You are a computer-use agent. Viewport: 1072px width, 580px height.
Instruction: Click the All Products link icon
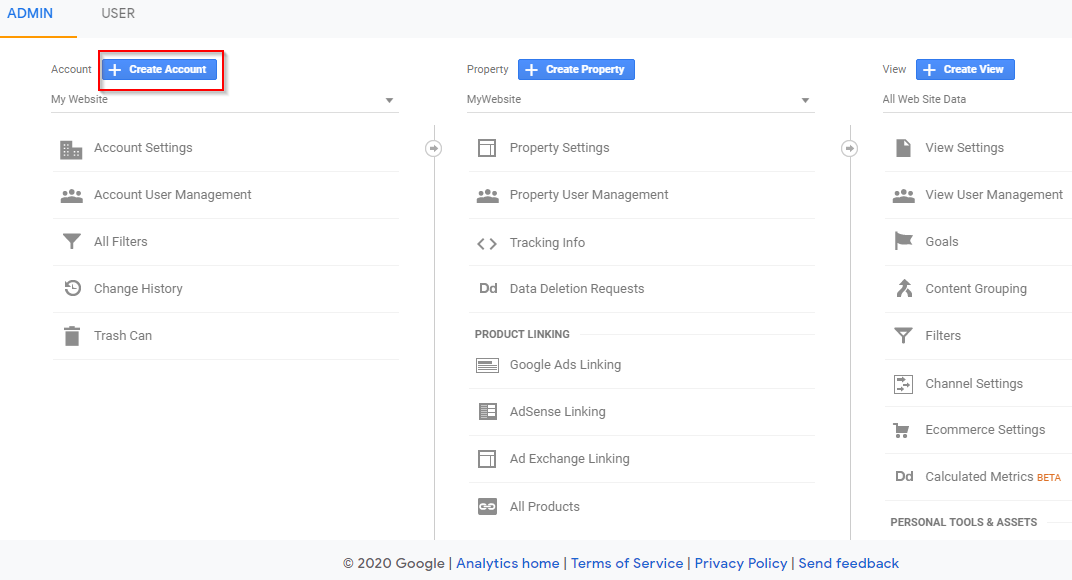click(487, 507)
